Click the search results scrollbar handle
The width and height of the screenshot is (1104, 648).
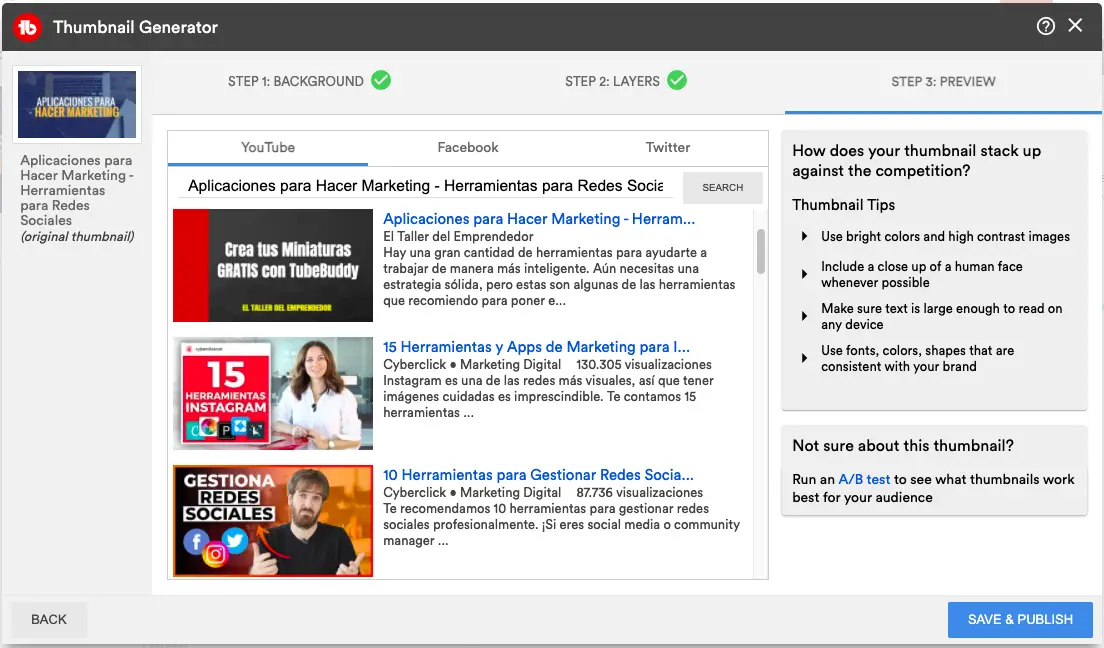(761, 250)
